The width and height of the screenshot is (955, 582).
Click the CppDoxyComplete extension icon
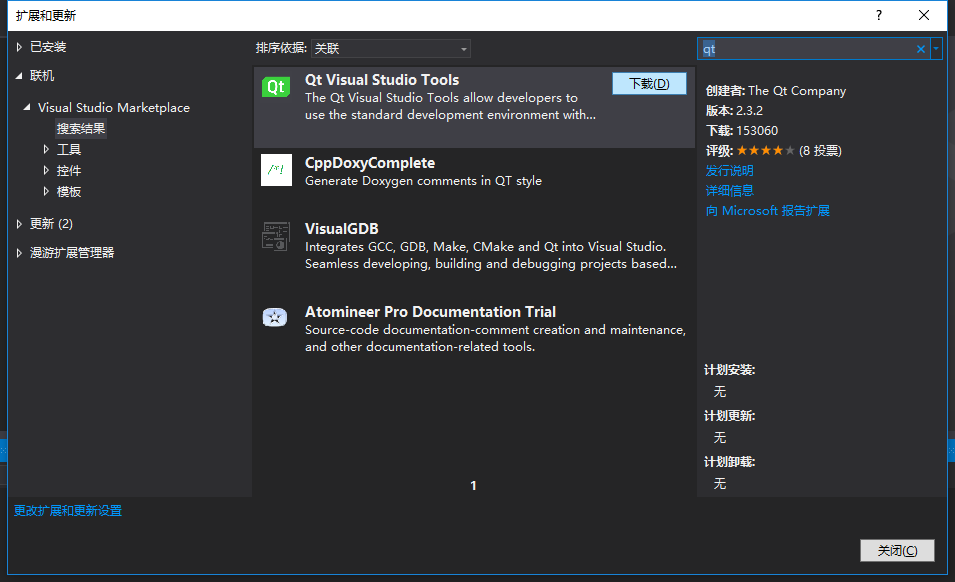276,170
